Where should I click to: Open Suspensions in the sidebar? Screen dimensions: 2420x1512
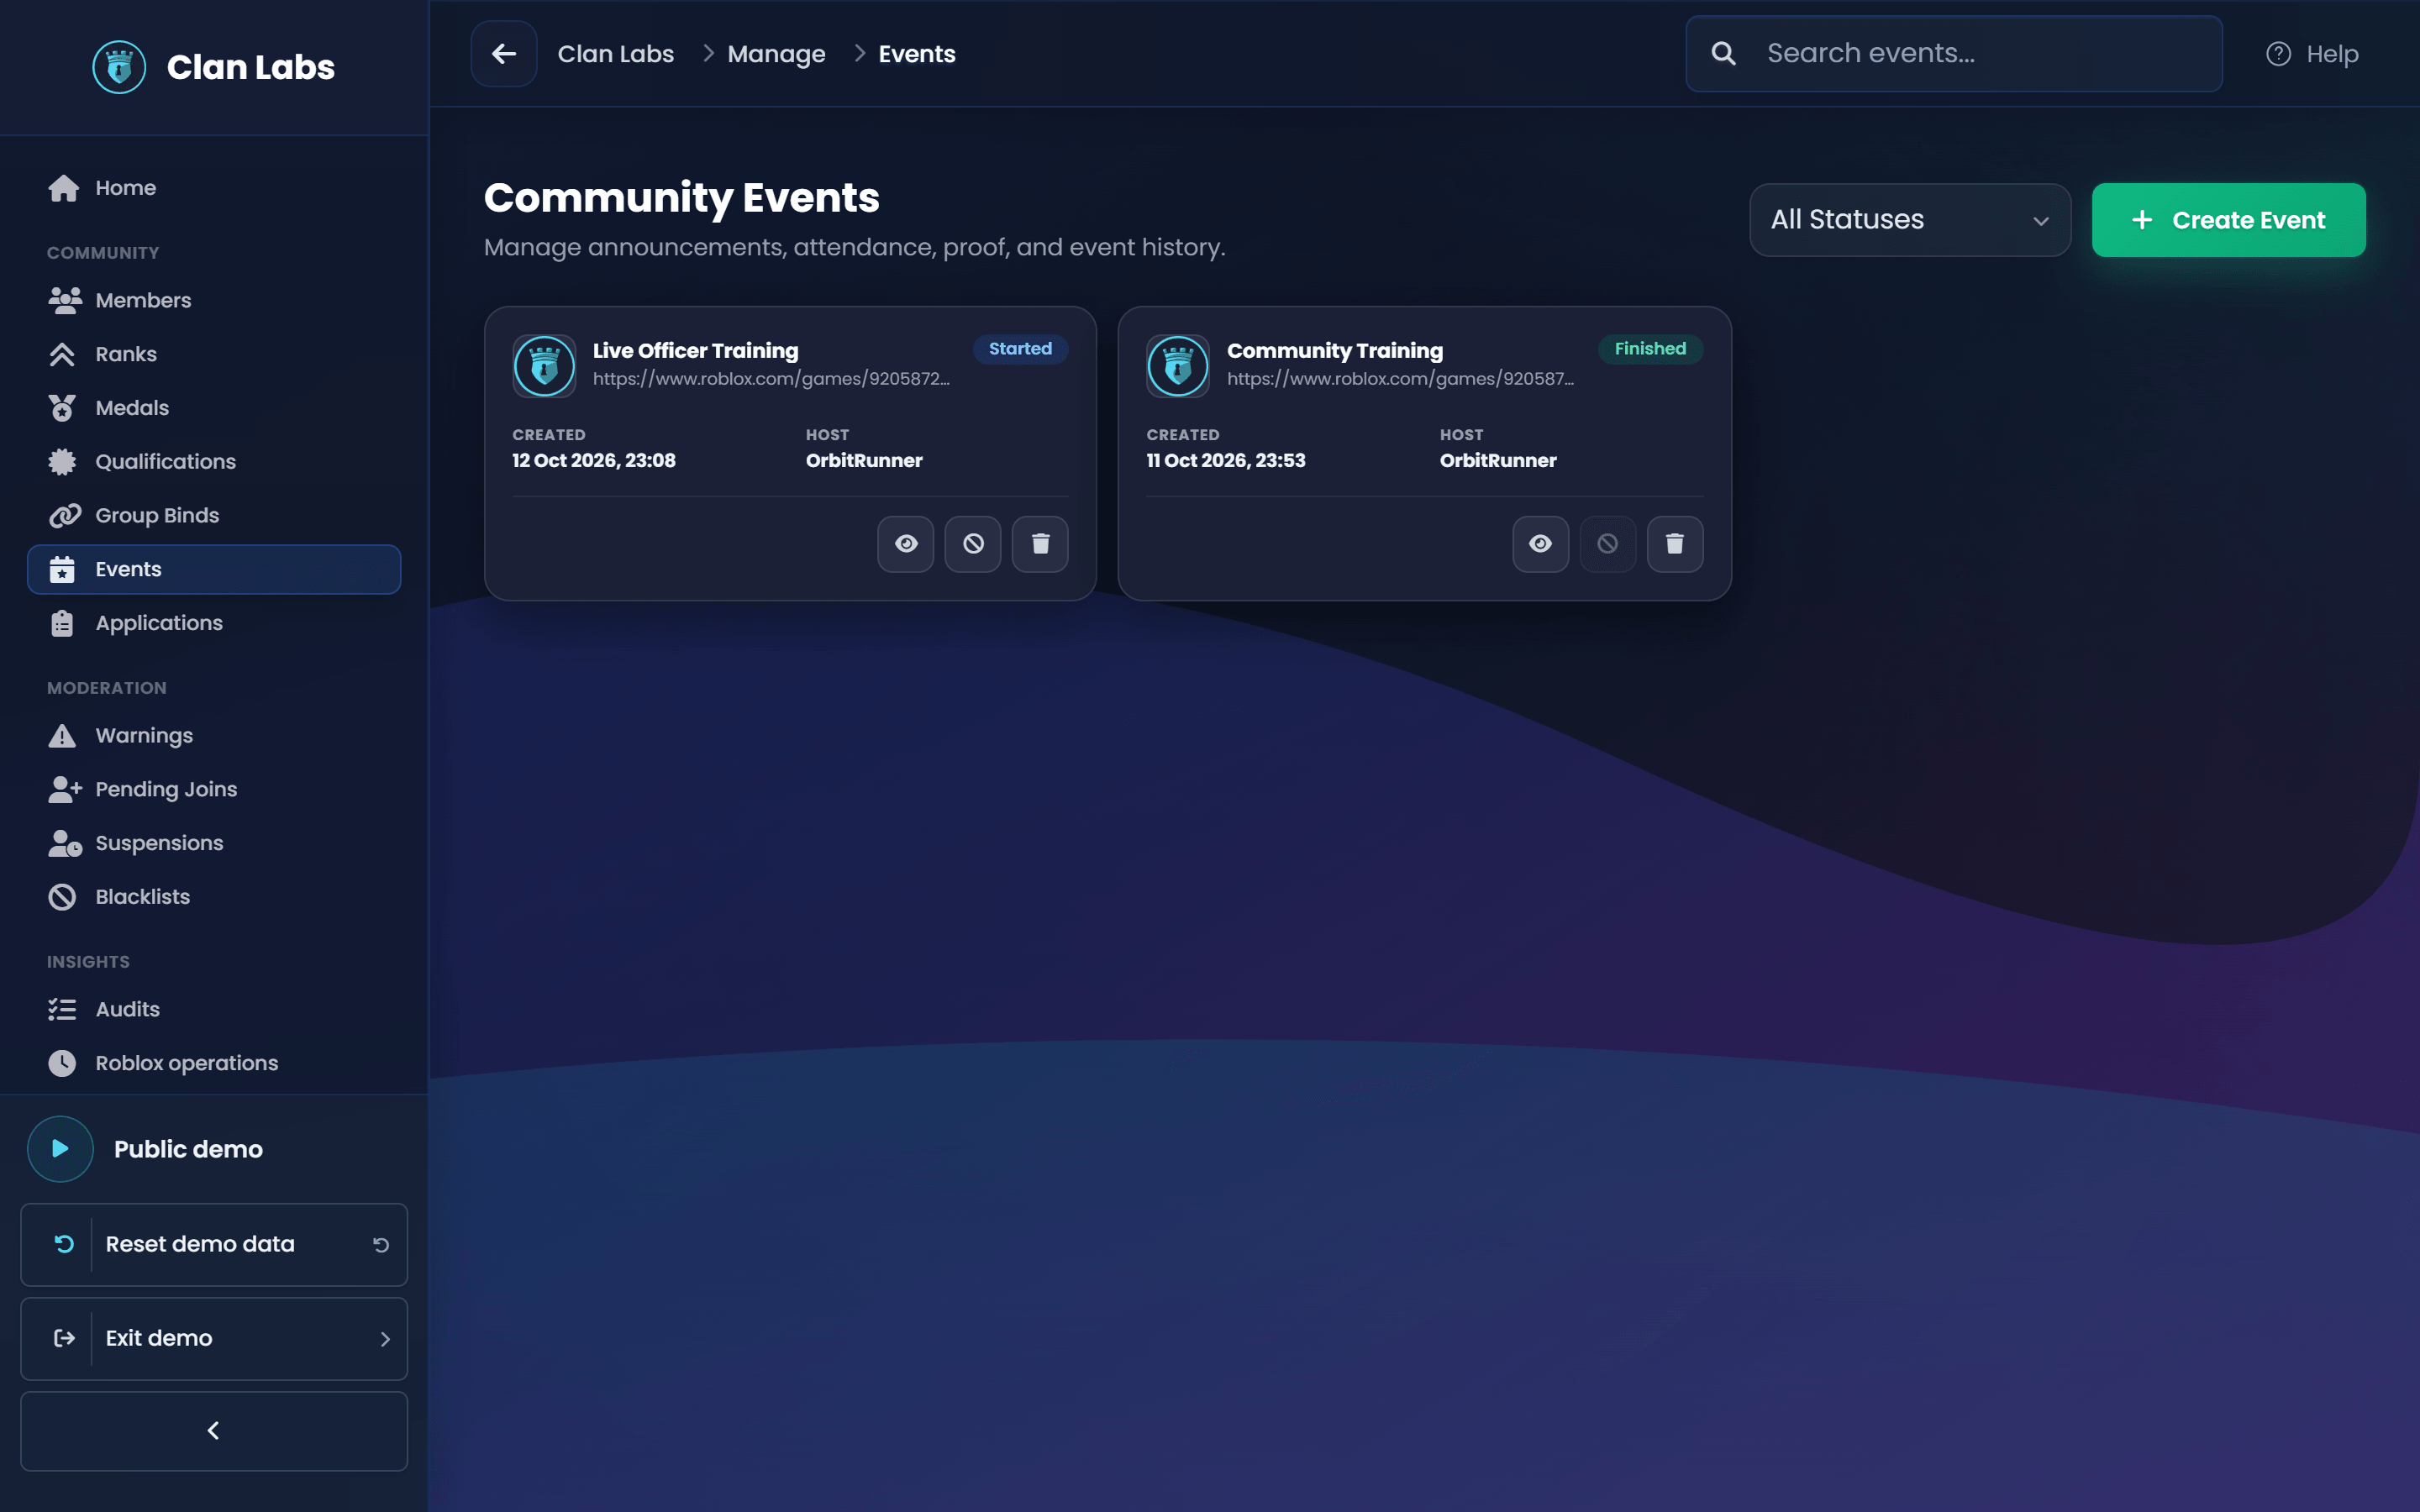214,843
